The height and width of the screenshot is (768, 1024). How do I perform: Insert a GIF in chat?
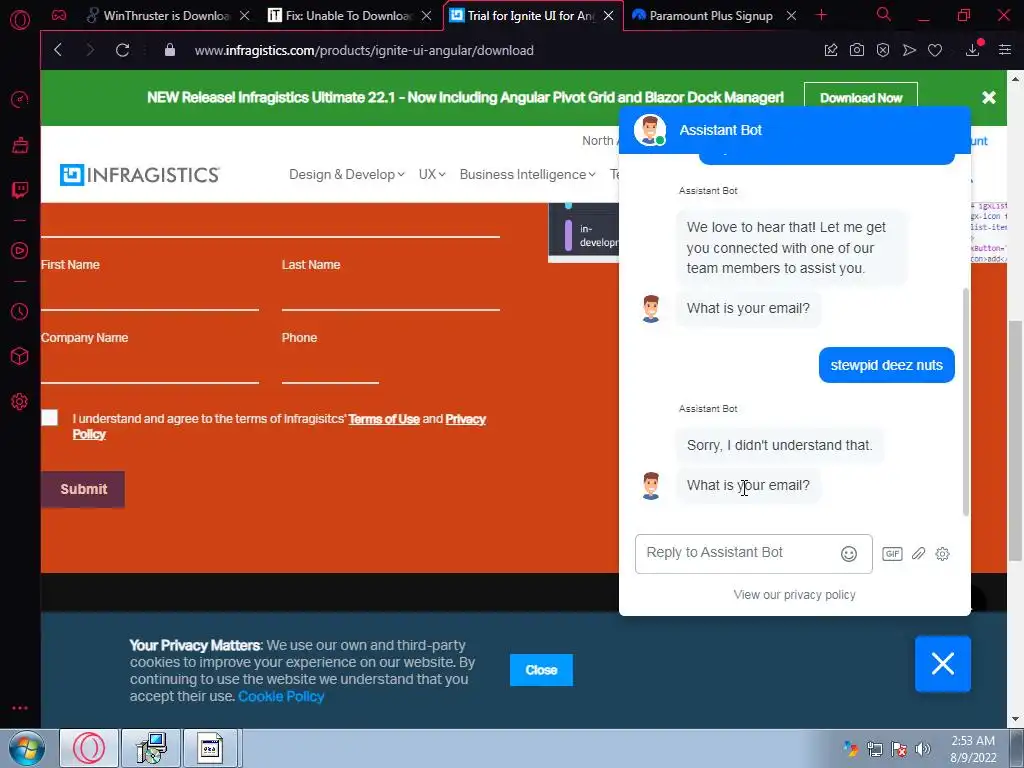point(892,554)
